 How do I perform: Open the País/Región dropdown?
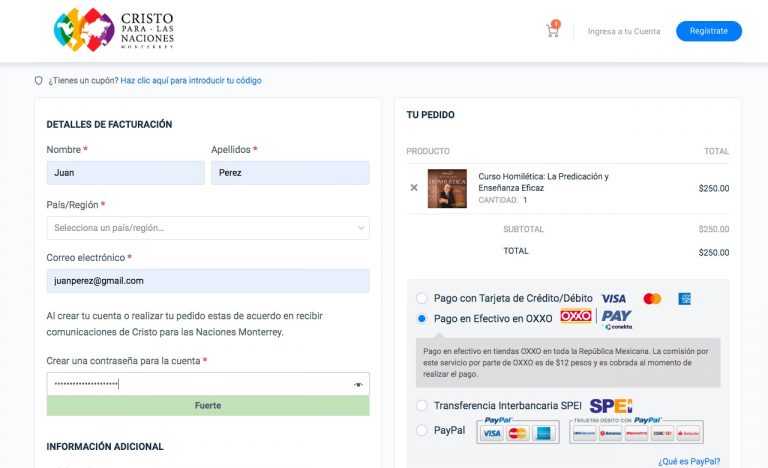coord(208,228)
